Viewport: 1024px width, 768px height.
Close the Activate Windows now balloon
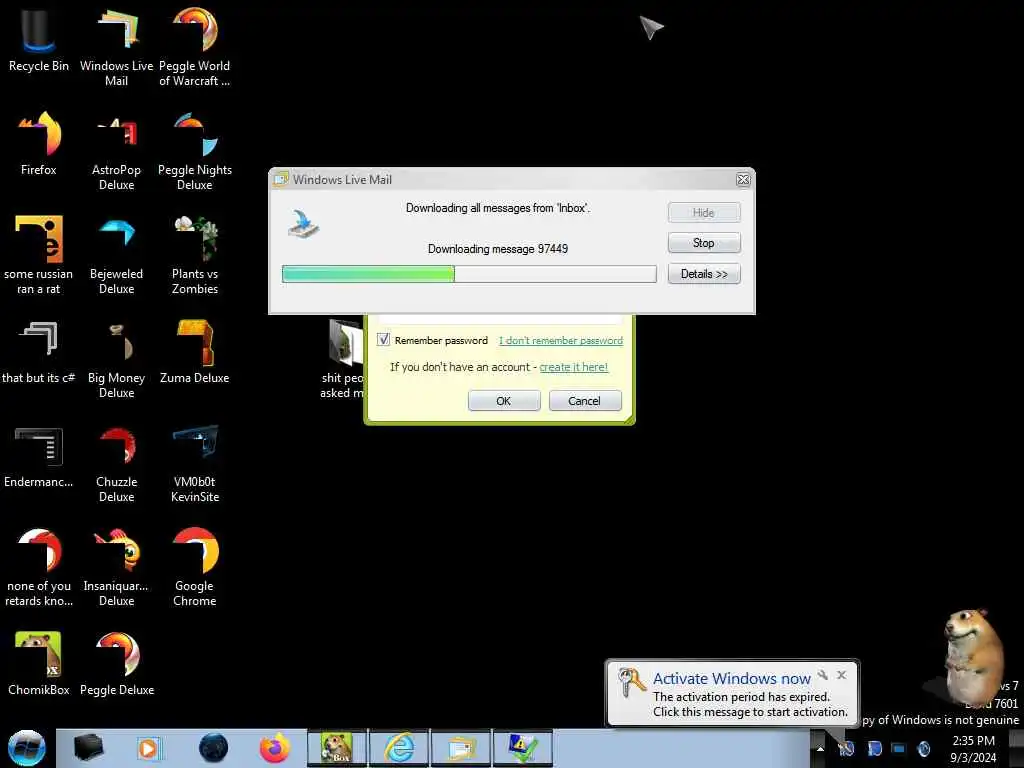point(842,675)
